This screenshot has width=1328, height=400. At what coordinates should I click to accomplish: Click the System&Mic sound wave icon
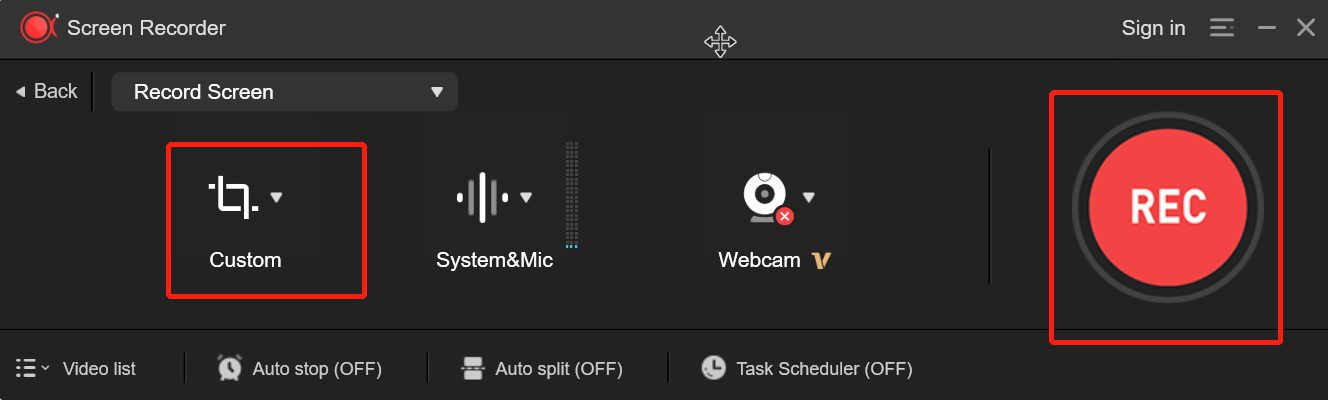pos(483,197)
